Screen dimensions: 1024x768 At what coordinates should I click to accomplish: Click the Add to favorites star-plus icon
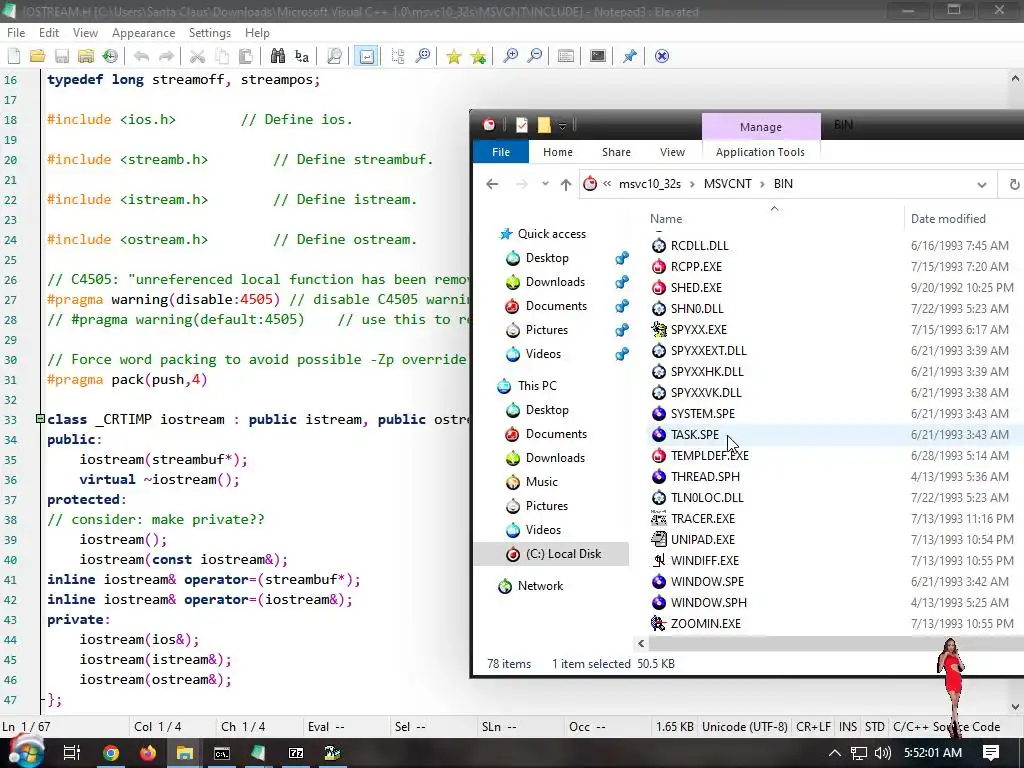(478, 56)
